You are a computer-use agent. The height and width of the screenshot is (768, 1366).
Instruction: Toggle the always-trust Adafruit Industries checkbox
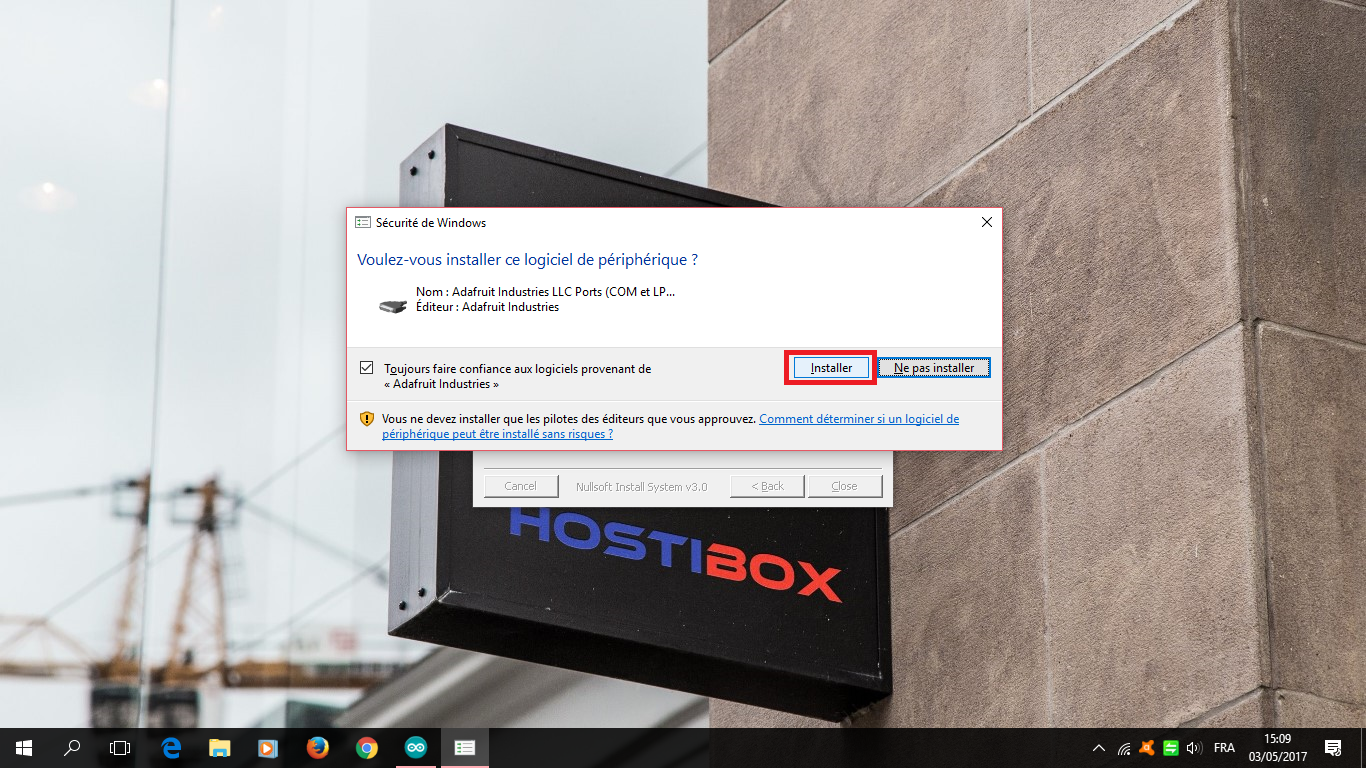click(366, 368)
